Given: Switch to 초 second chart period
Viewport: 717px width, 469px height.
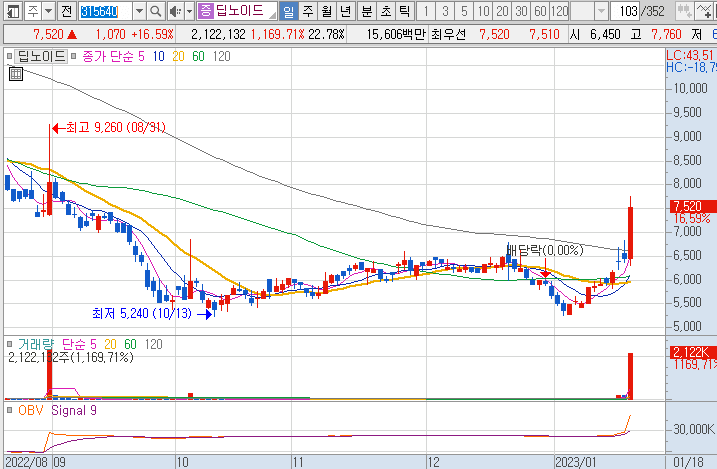Looking at the screenshot, I should pyautogui.click(x=386, y=11).
